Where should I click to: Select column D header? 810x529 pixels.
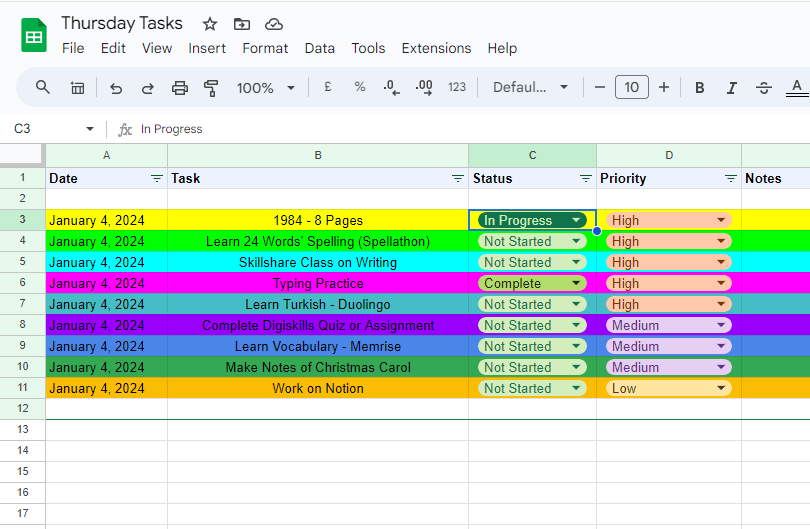[x=669, y=155]
